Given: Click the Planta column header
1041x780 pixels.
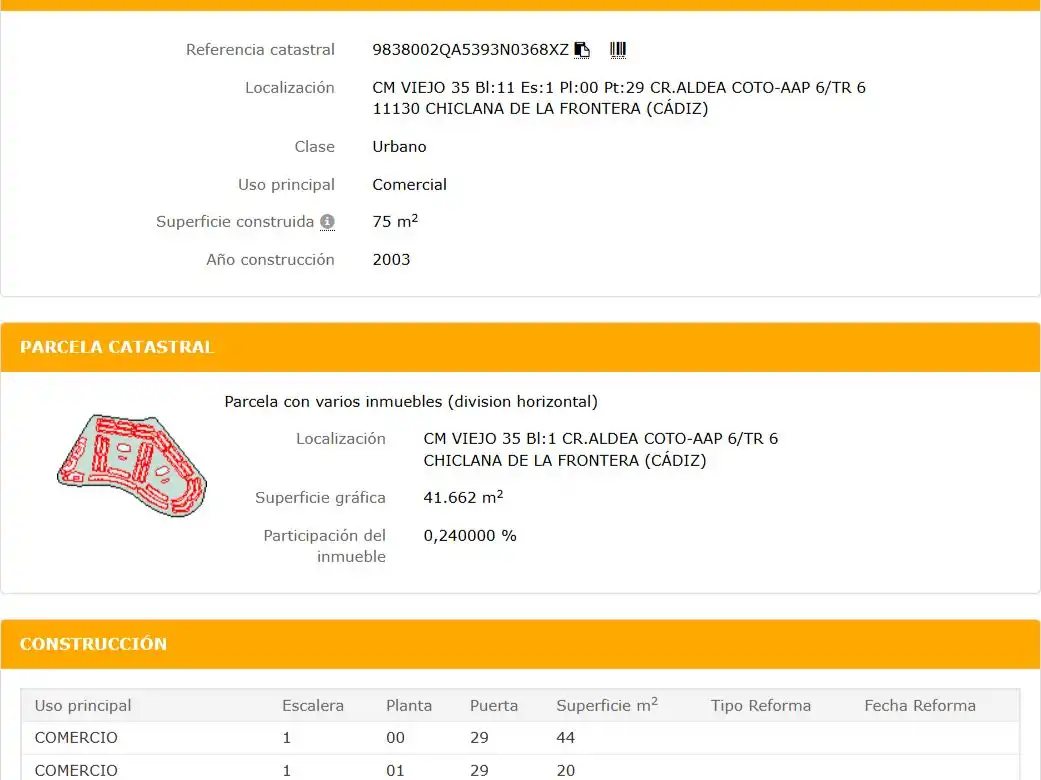Looking at the screenshot, I should [409, 706].
